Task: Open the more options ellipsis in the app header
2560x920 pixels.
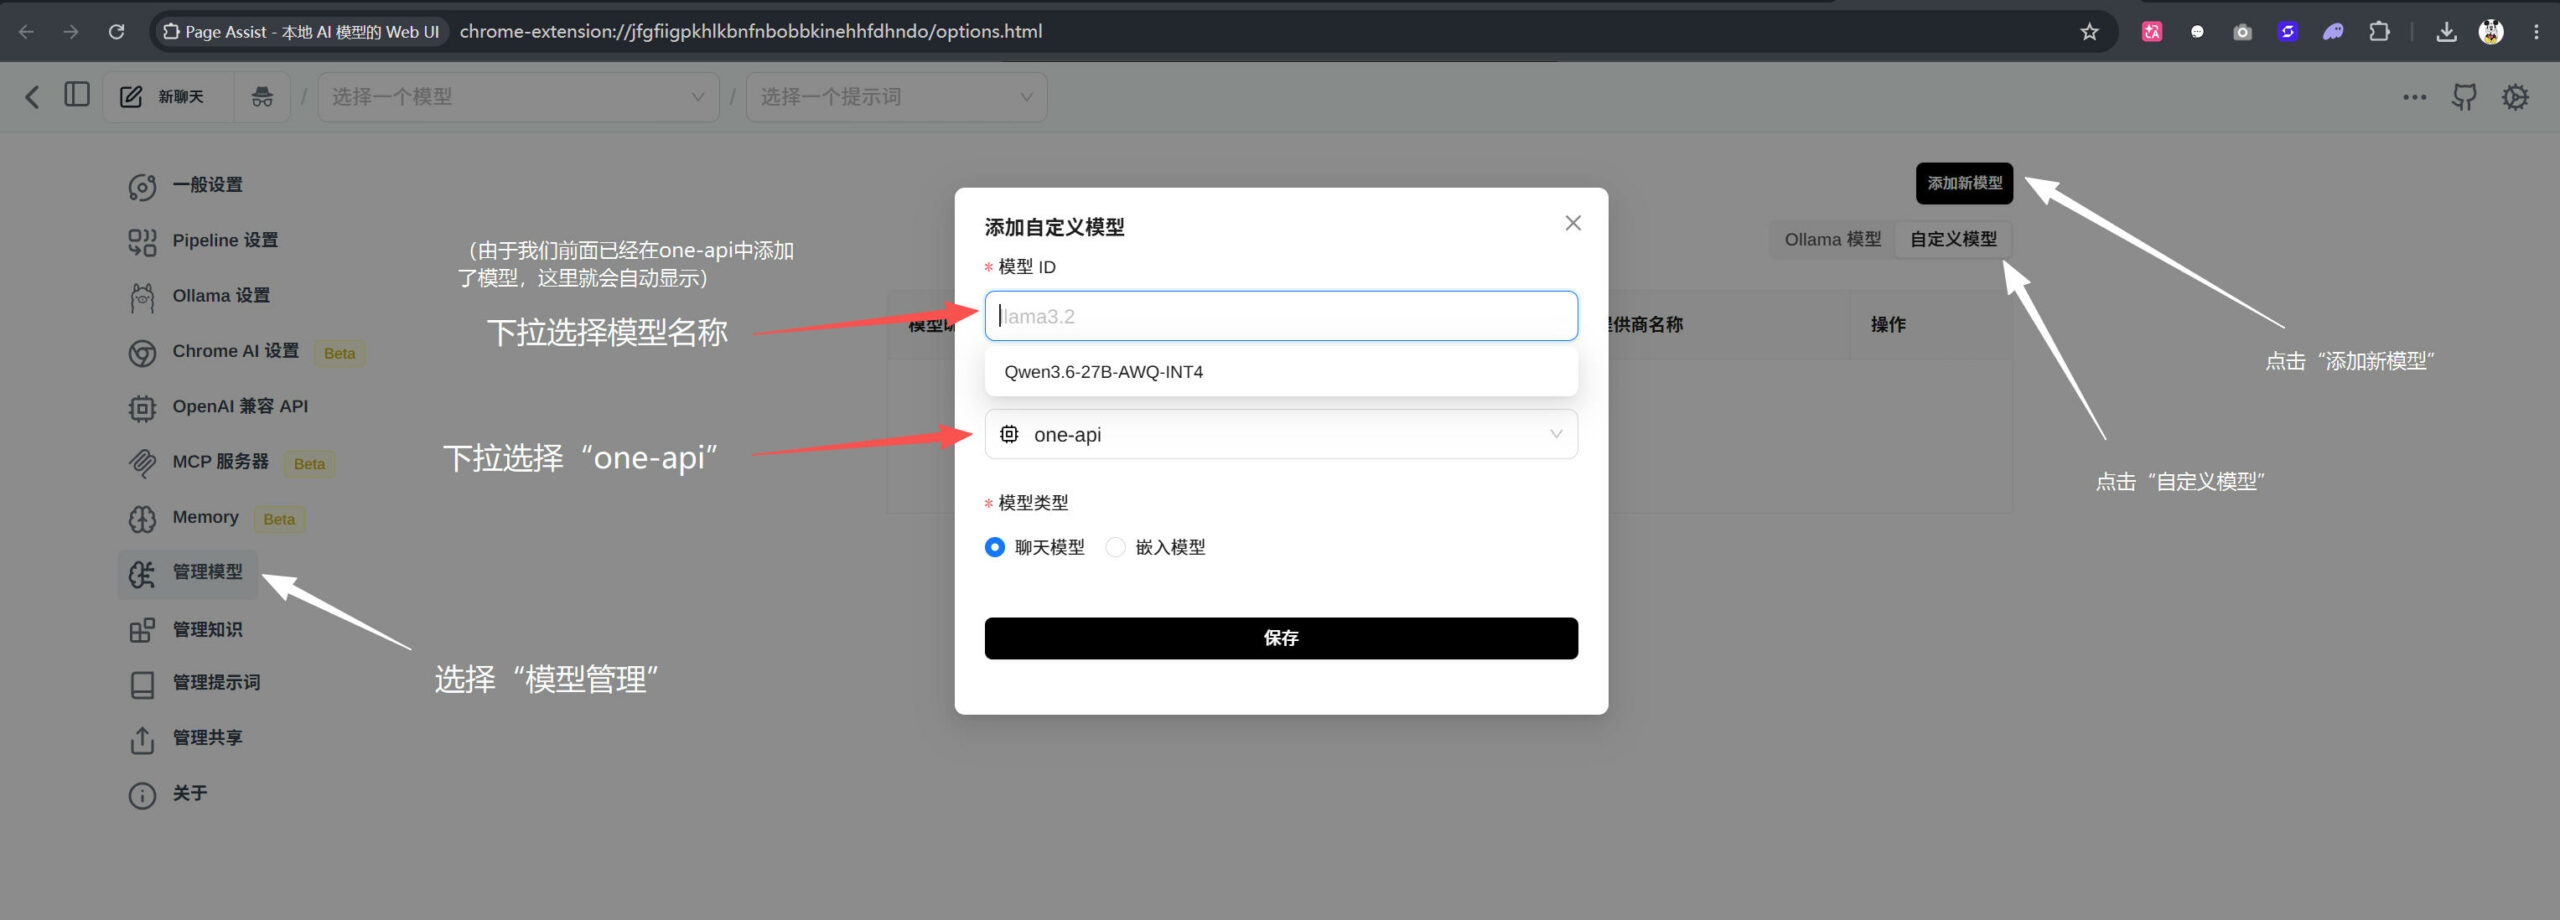Action: pos(2414,97)
